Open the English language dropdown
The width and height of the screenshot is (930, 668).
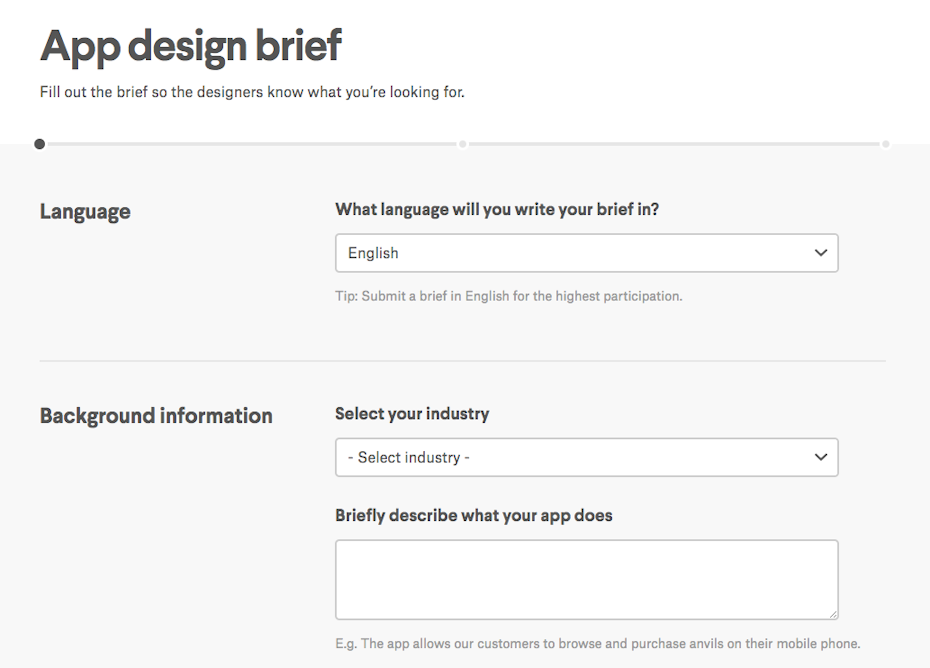[x=586, y=253]
